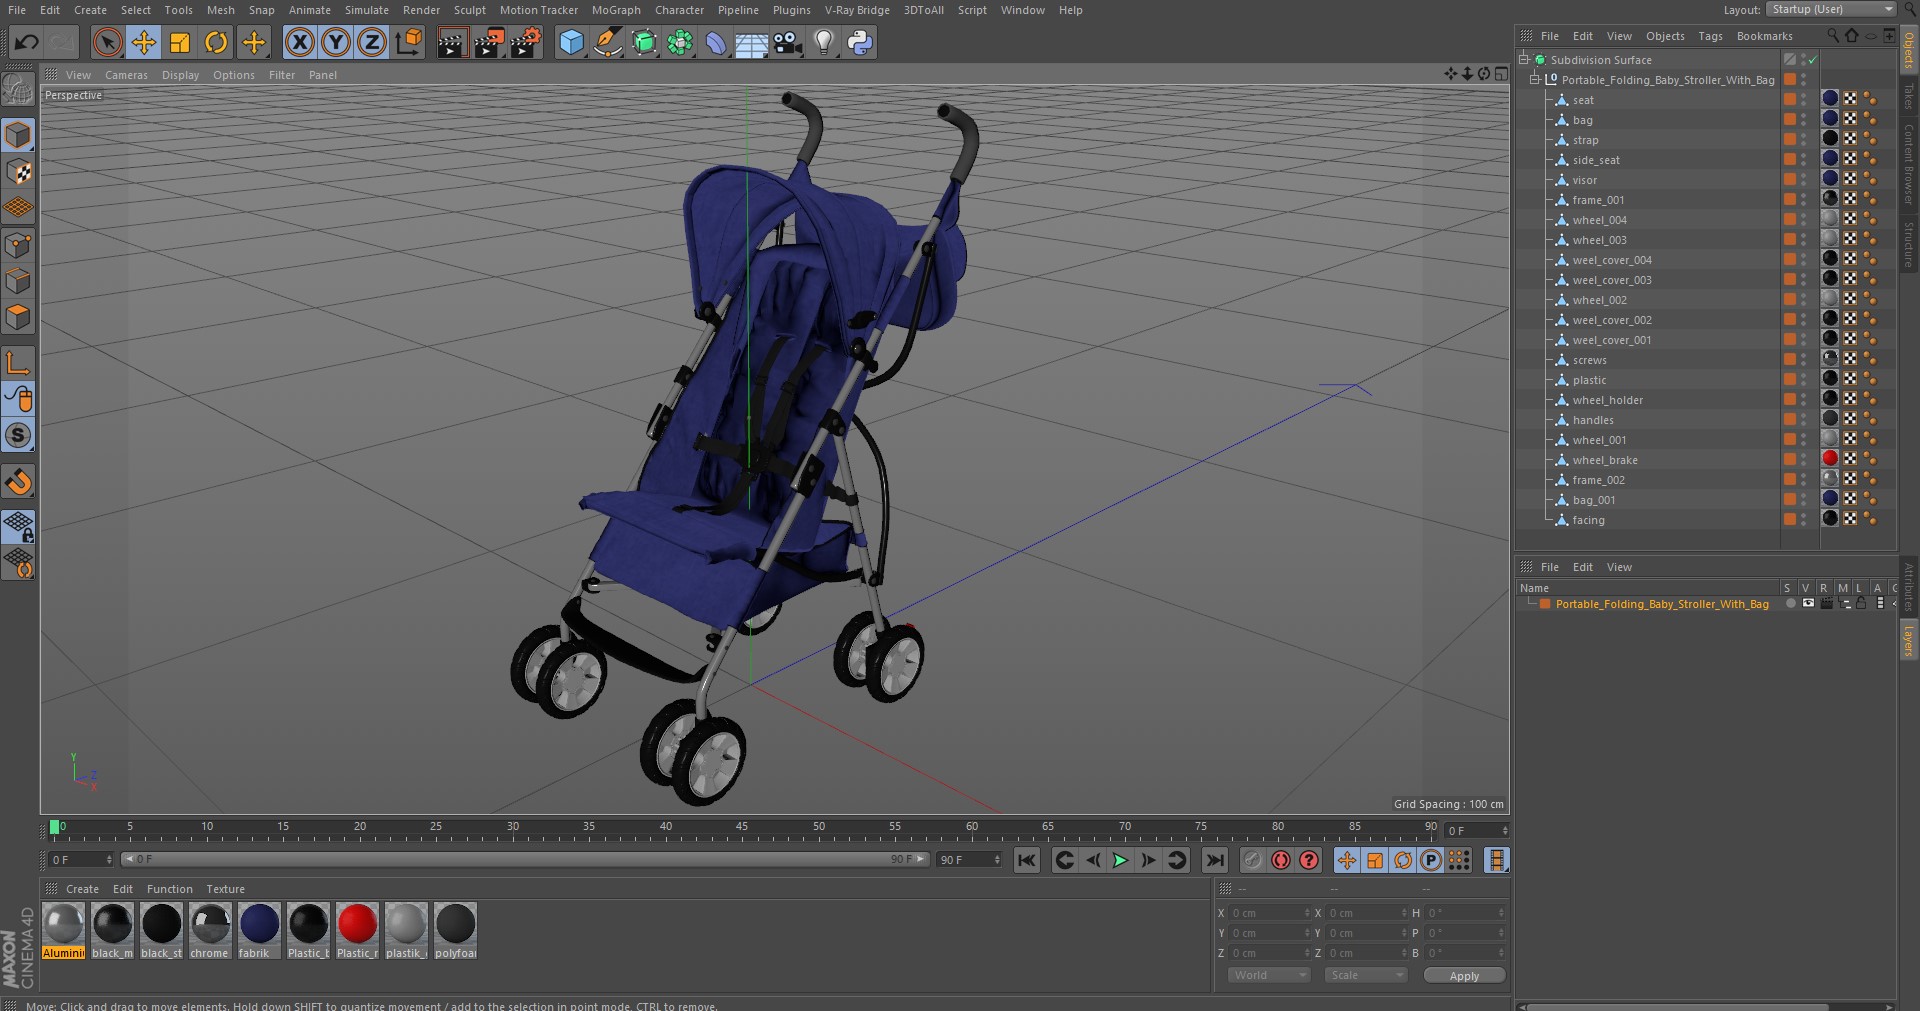The image size is (1920, 1011).
Task: Open viewport Cameras menu
Action: 126,75
